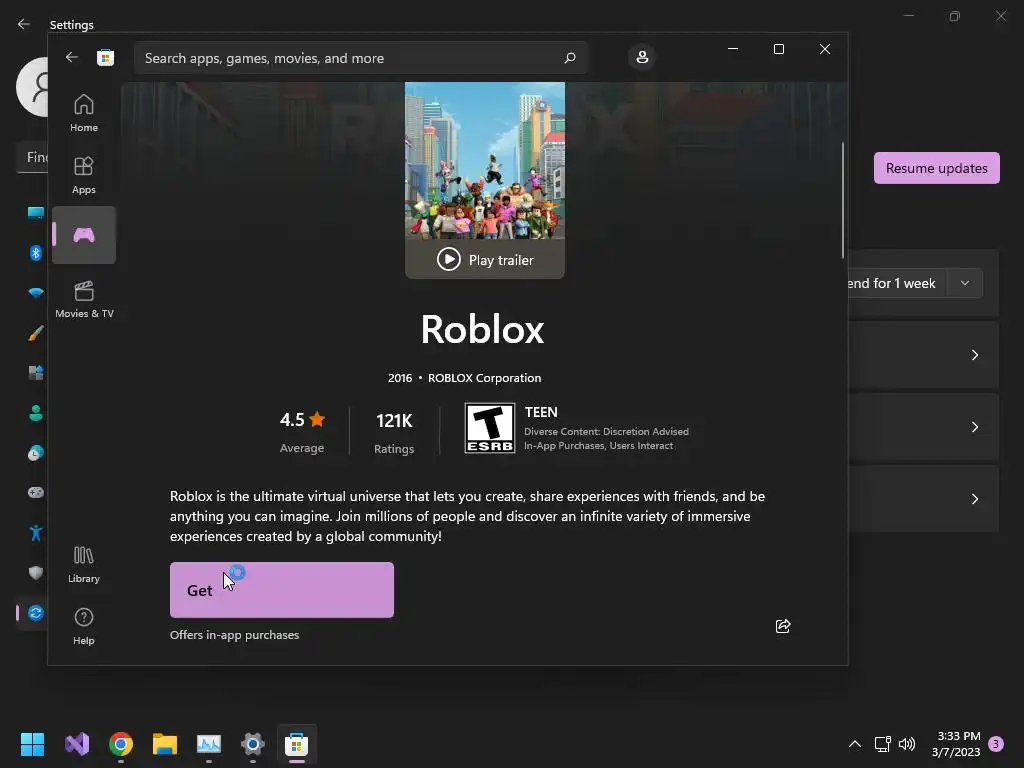Open the volume control in tray
Viewport: 1024px width, 768px height.
click(907, 744)
